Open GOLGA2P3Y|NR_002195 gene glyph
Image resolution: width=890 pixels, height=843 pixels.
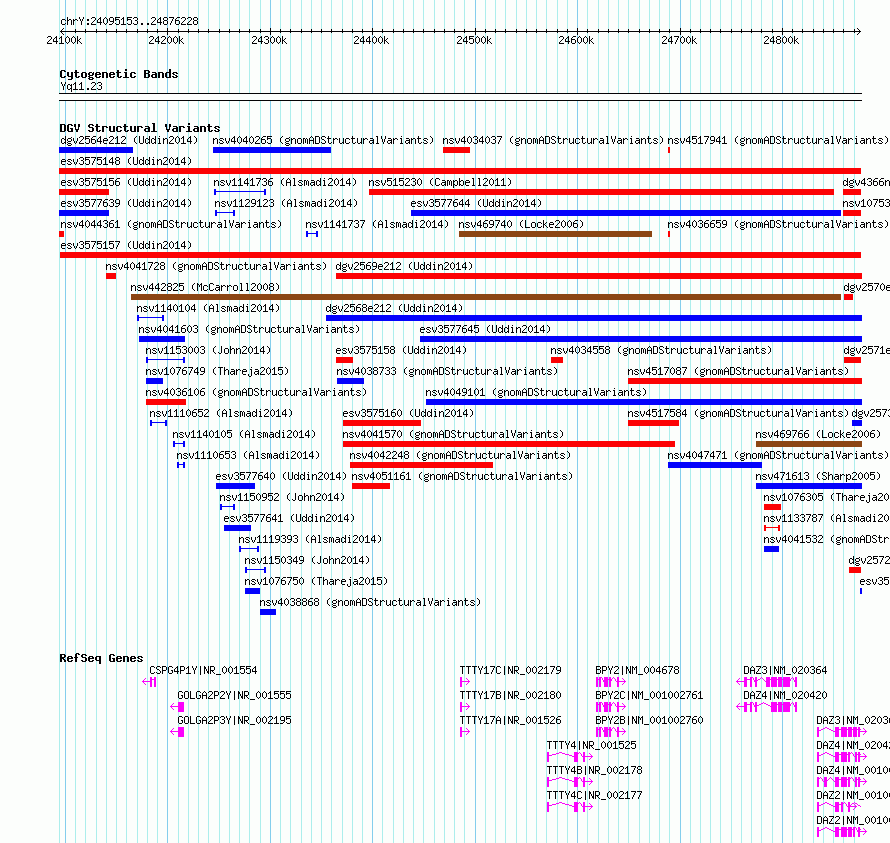point(177,732)
